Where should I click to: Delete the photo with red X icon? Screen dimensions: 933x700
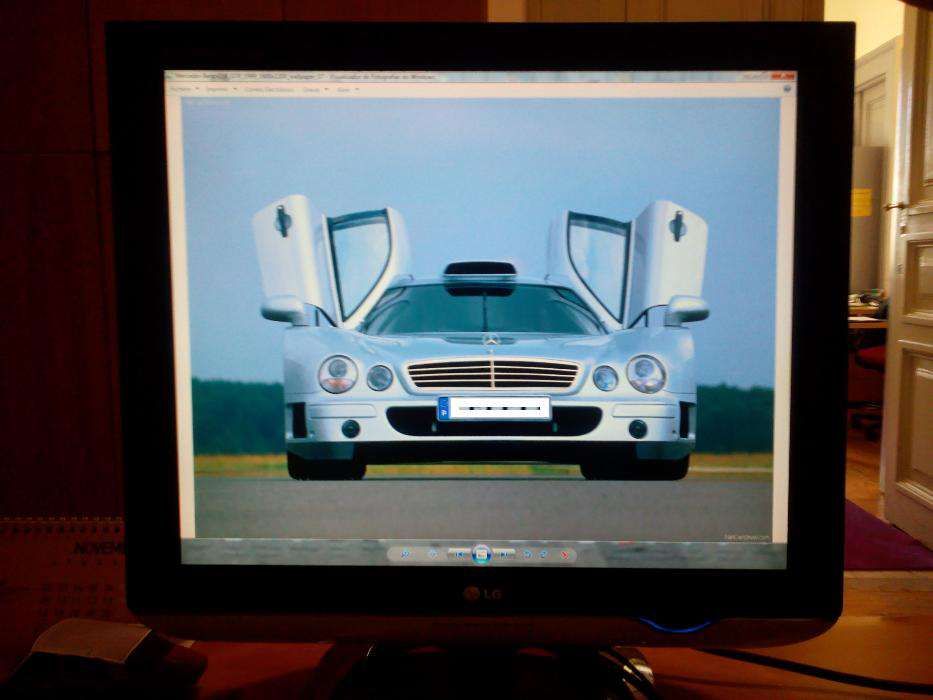click(x=565, y=555)
